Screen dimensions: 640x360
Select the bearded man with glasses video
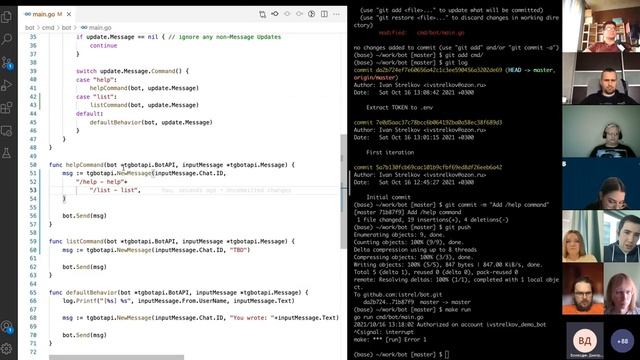pyautogui.click(x=582, y=289)
